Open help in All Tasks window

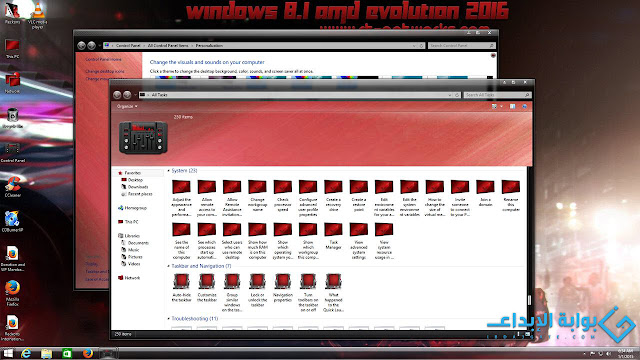tap(524, 107)
